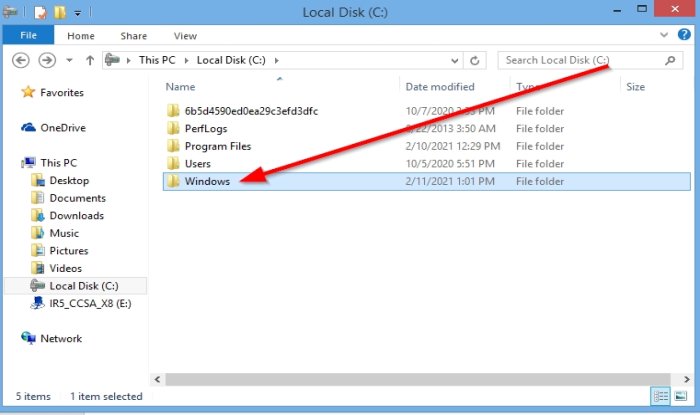Open Pictures in the navigation pane

tap(69, 251)
